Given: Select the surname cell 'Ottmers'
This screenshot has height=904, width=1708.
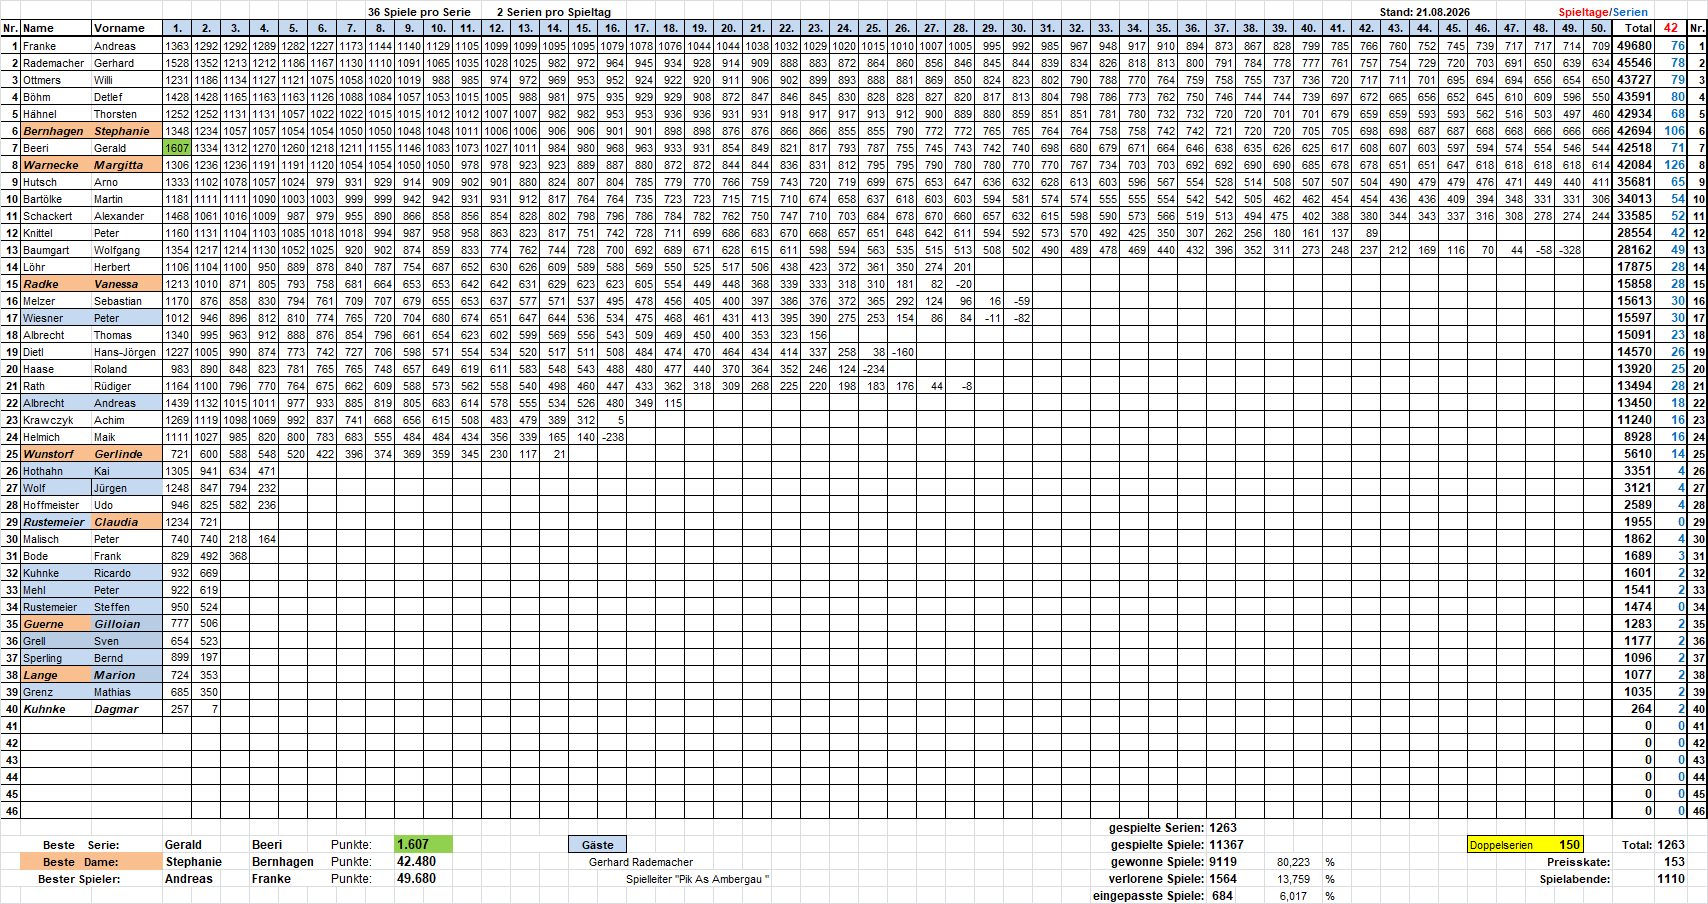Looking at the screenshot, I should [x=56, y=80].
